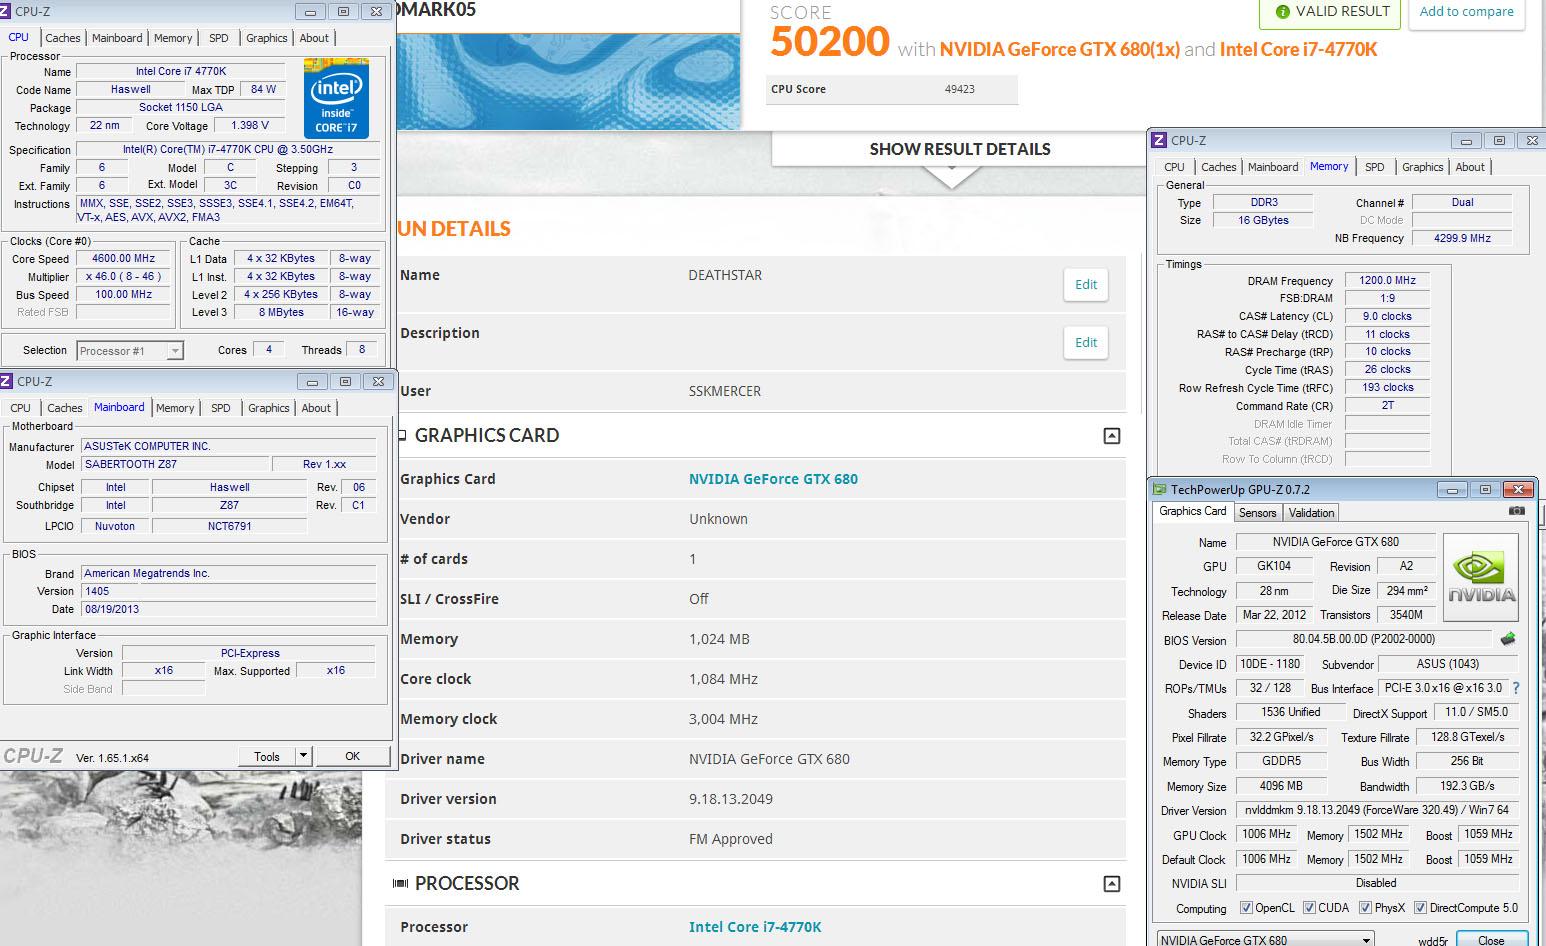The width and height of the screenshot is (1546, 946).
Task: Click the GPU-Z Memory Size 4096 MB field
Action: click(x=1281, y=786)
